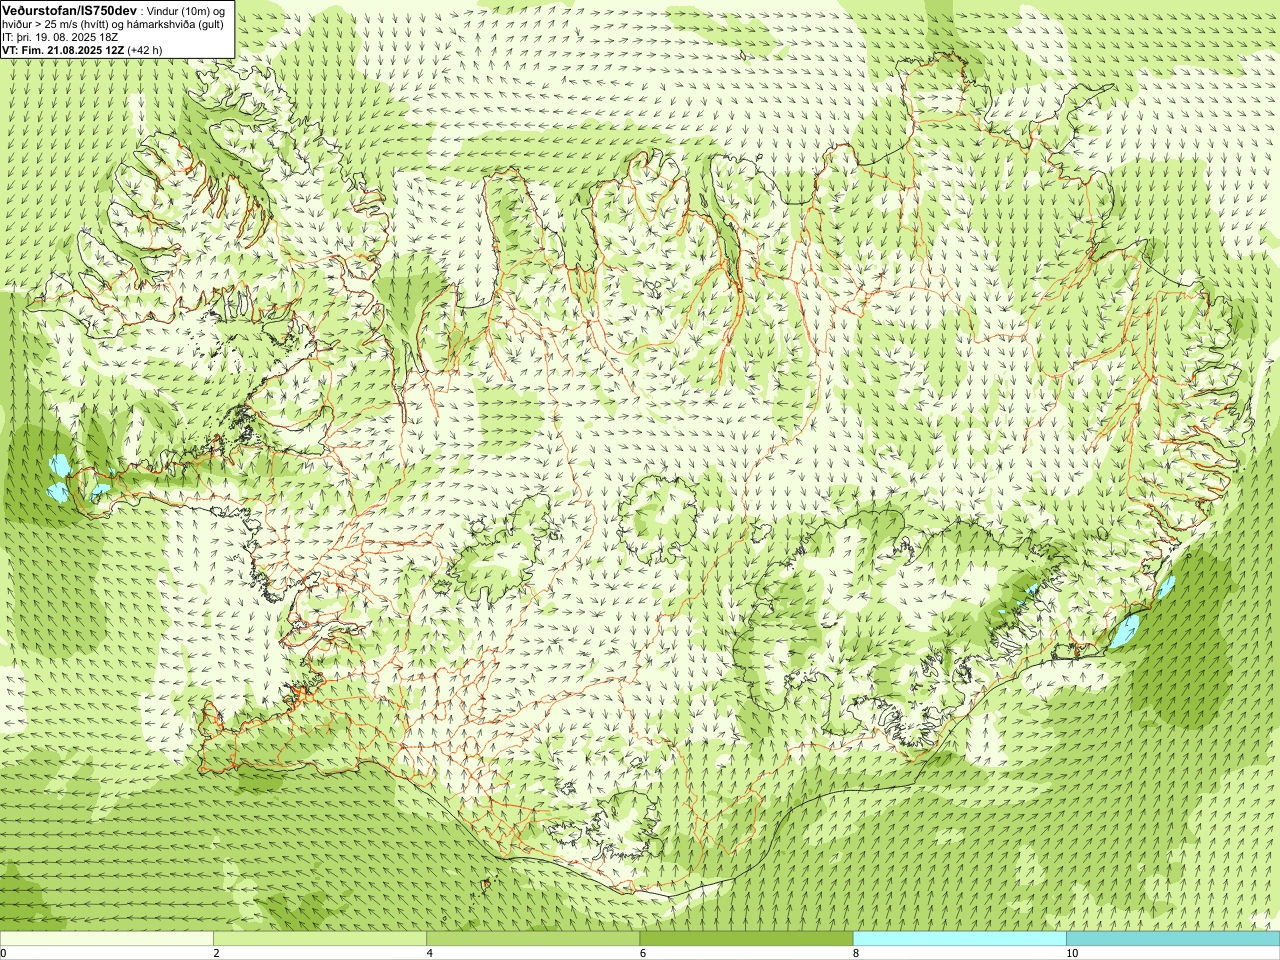Click the legend scale label '0'

(x=3, y=953)
